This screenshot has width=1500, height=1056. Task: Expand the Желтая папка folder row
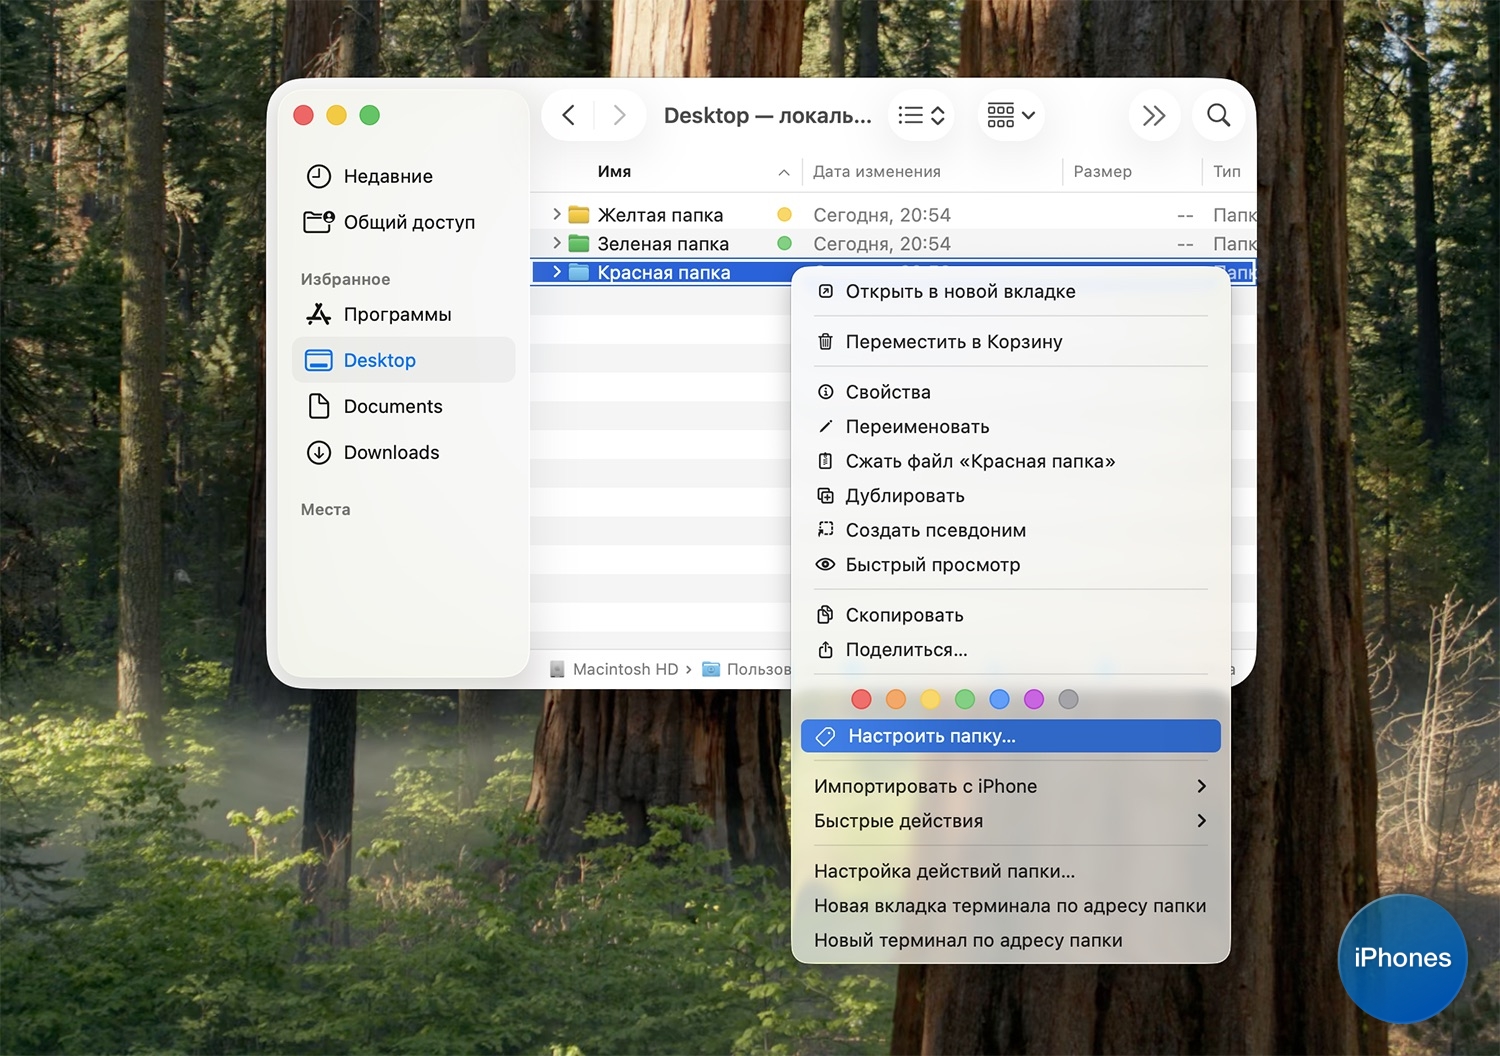point(557,215)
